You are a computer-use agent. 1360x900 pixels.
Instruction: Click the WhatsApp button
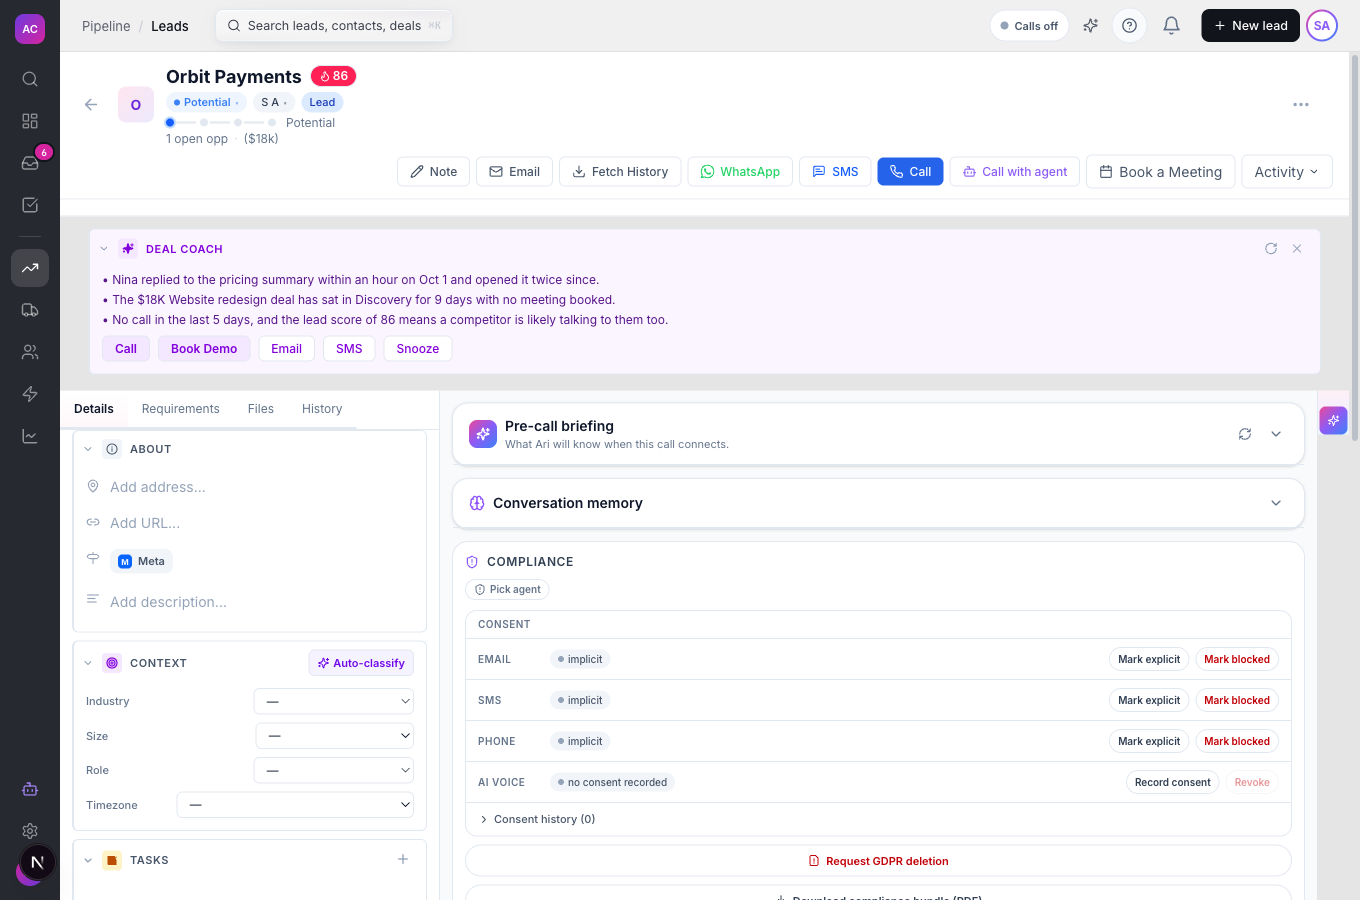pyautogui.click(x=740, y=172)
